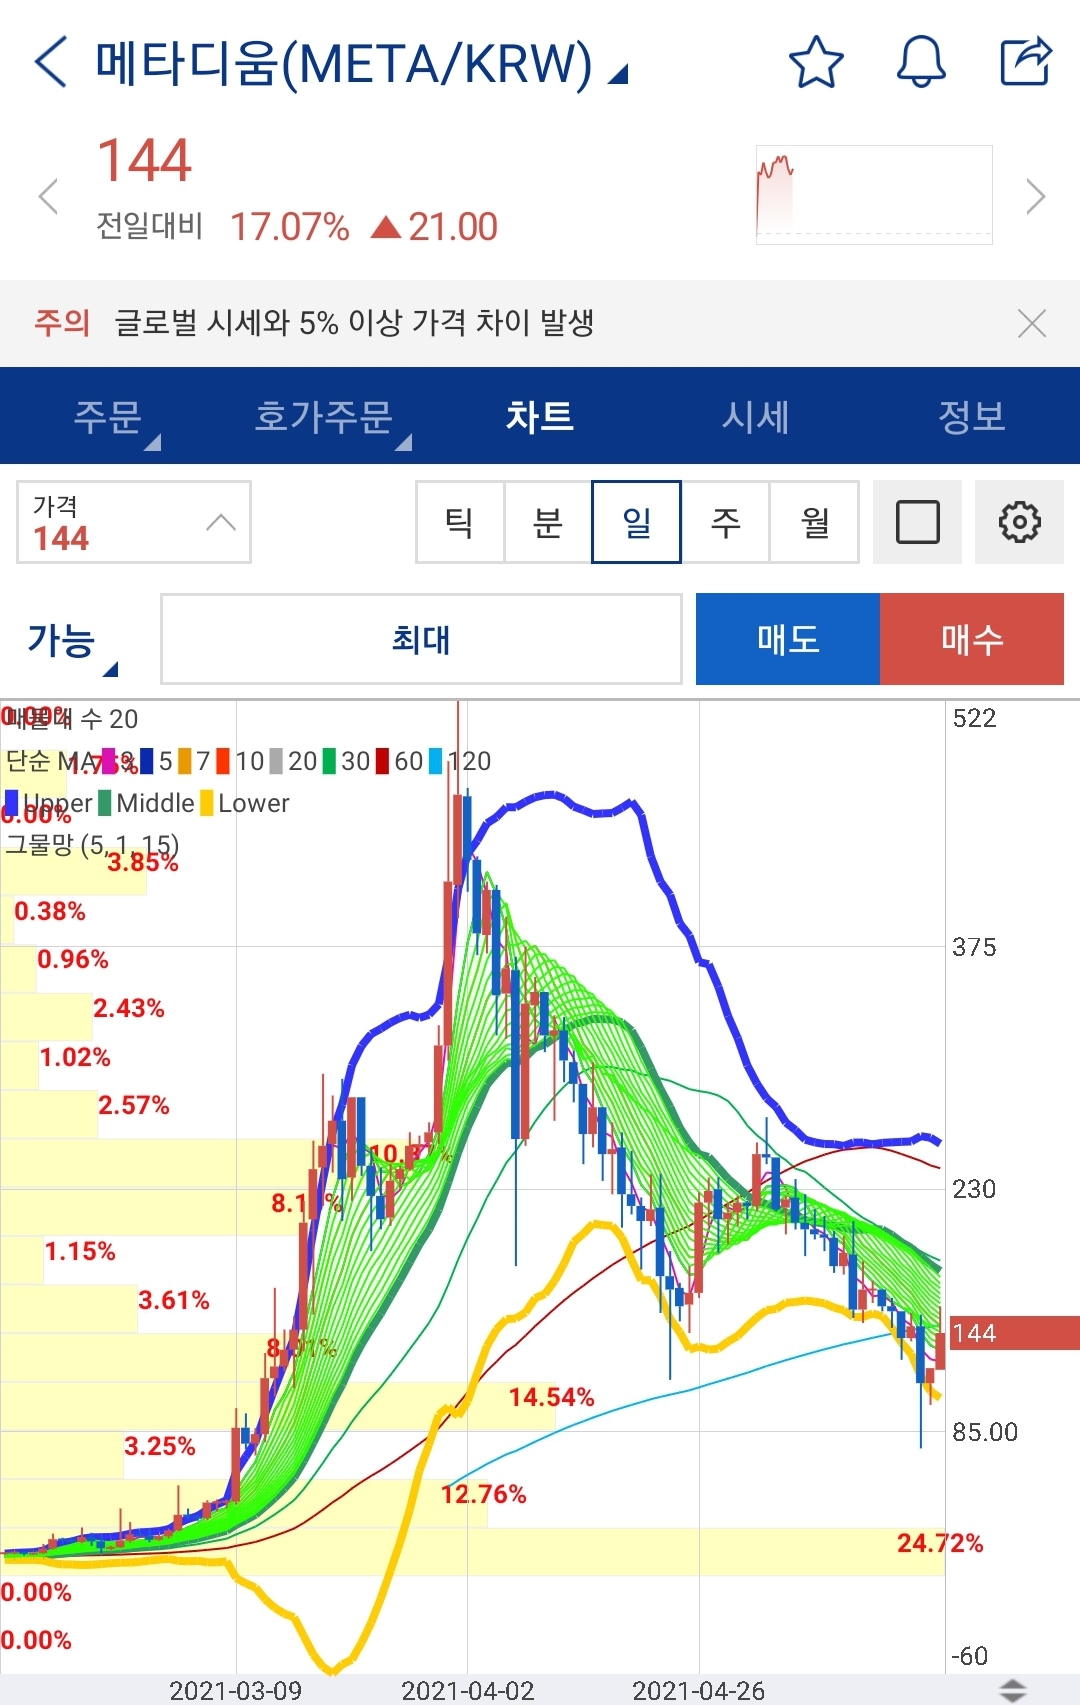
Task: Switch to next coin with right chevron
Action: tap(1036, 196)
